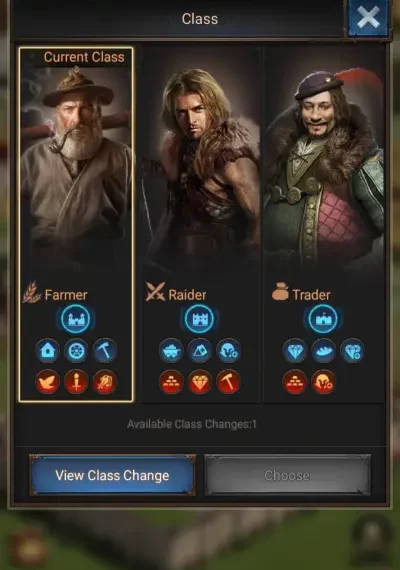Tap the blue pickaxe icon under Farmer

point(105,350)
